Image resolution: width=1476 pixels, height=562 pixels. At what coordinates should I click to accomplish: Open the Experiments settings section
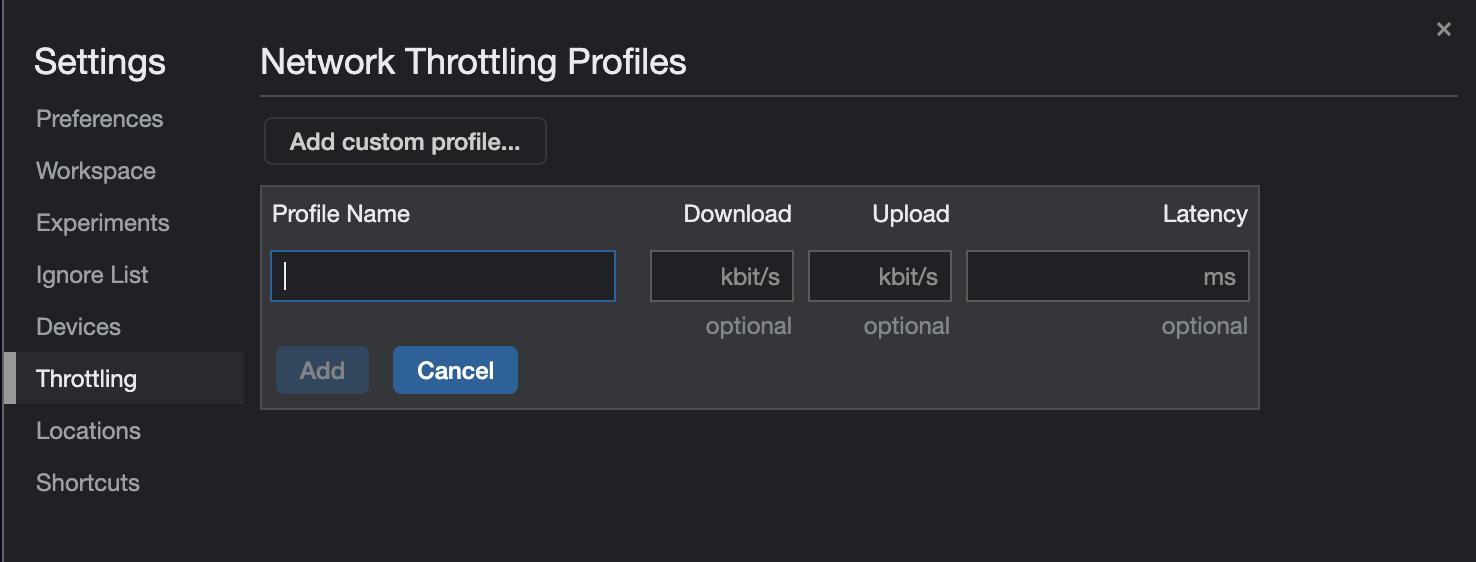[103, 223]
